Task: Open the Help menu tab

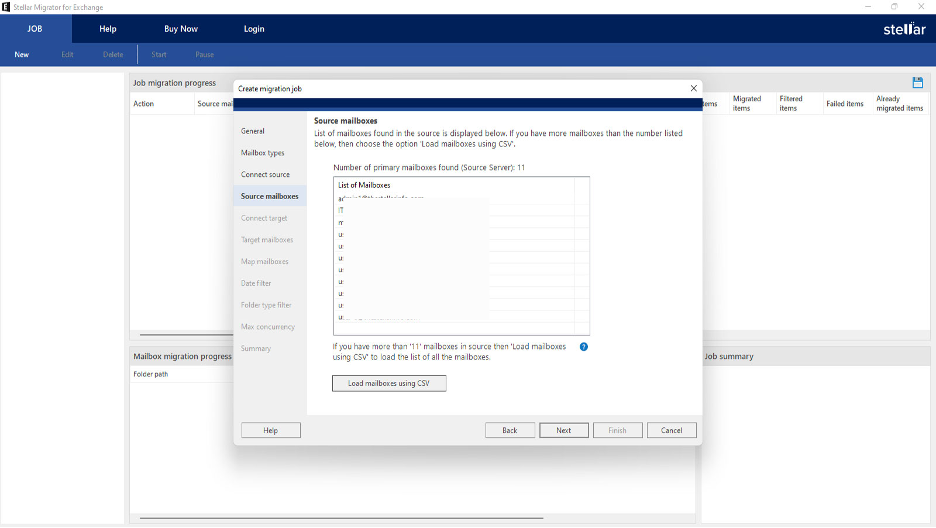Action: [x=108, y=29]
